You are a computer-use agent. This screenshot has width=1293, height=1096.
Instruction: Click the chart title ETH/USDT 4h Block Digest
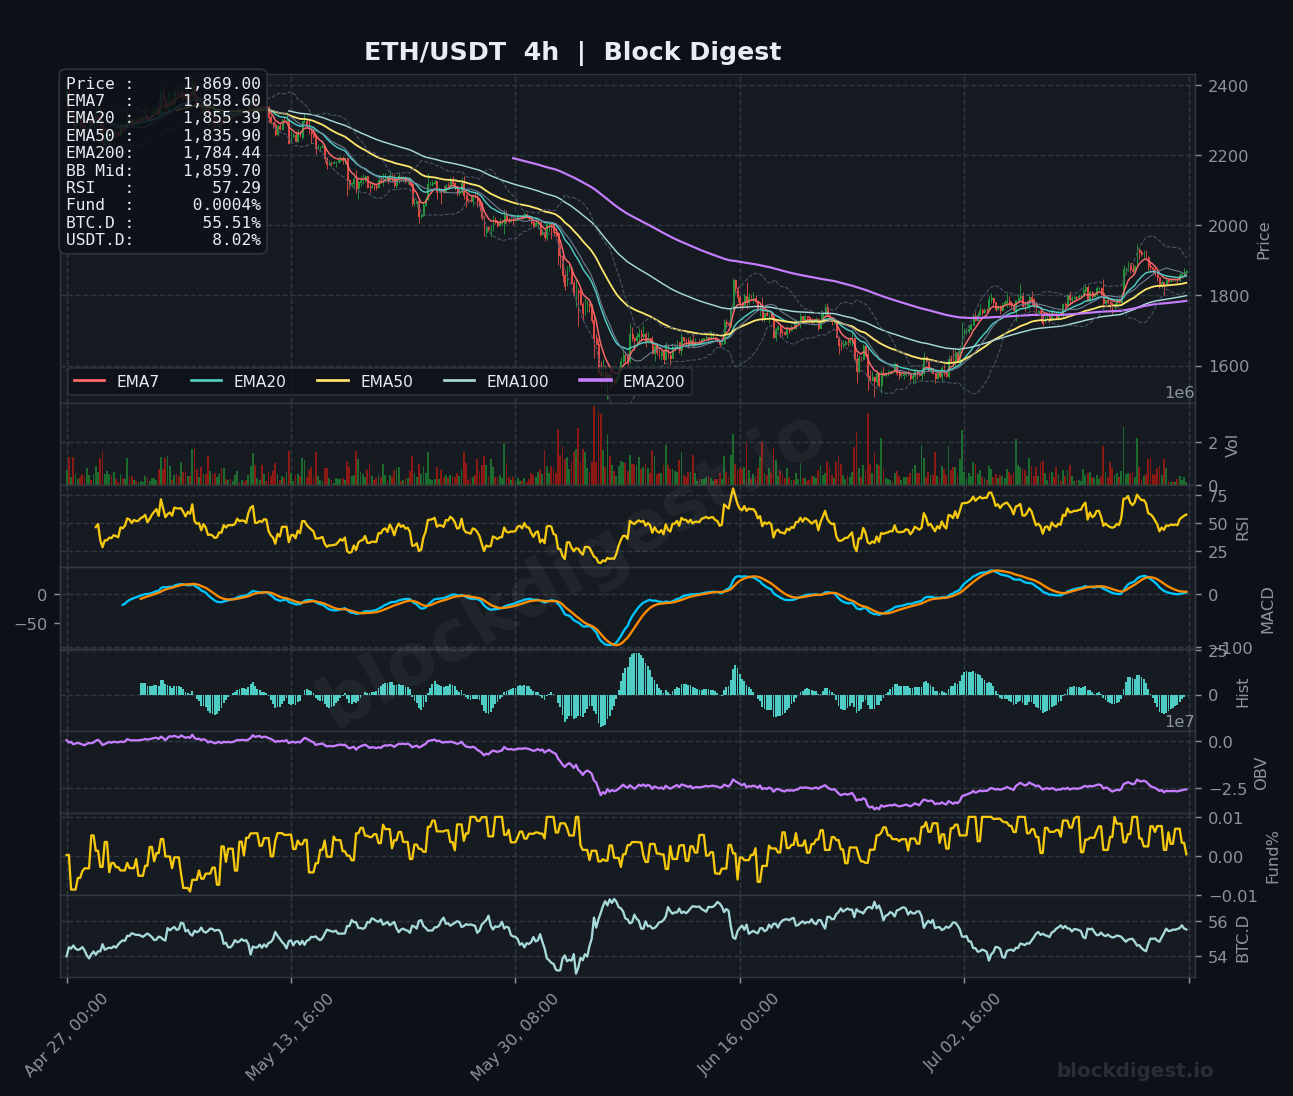pyautogui.click(x=572, y=52)
